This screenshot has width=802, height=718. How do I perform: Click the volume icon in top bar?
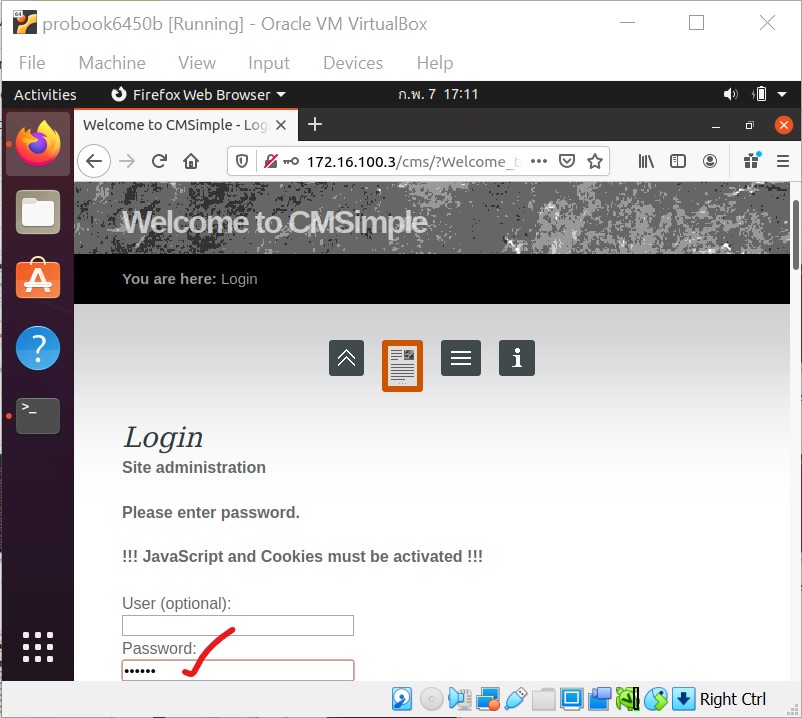(x=730, y=94)
